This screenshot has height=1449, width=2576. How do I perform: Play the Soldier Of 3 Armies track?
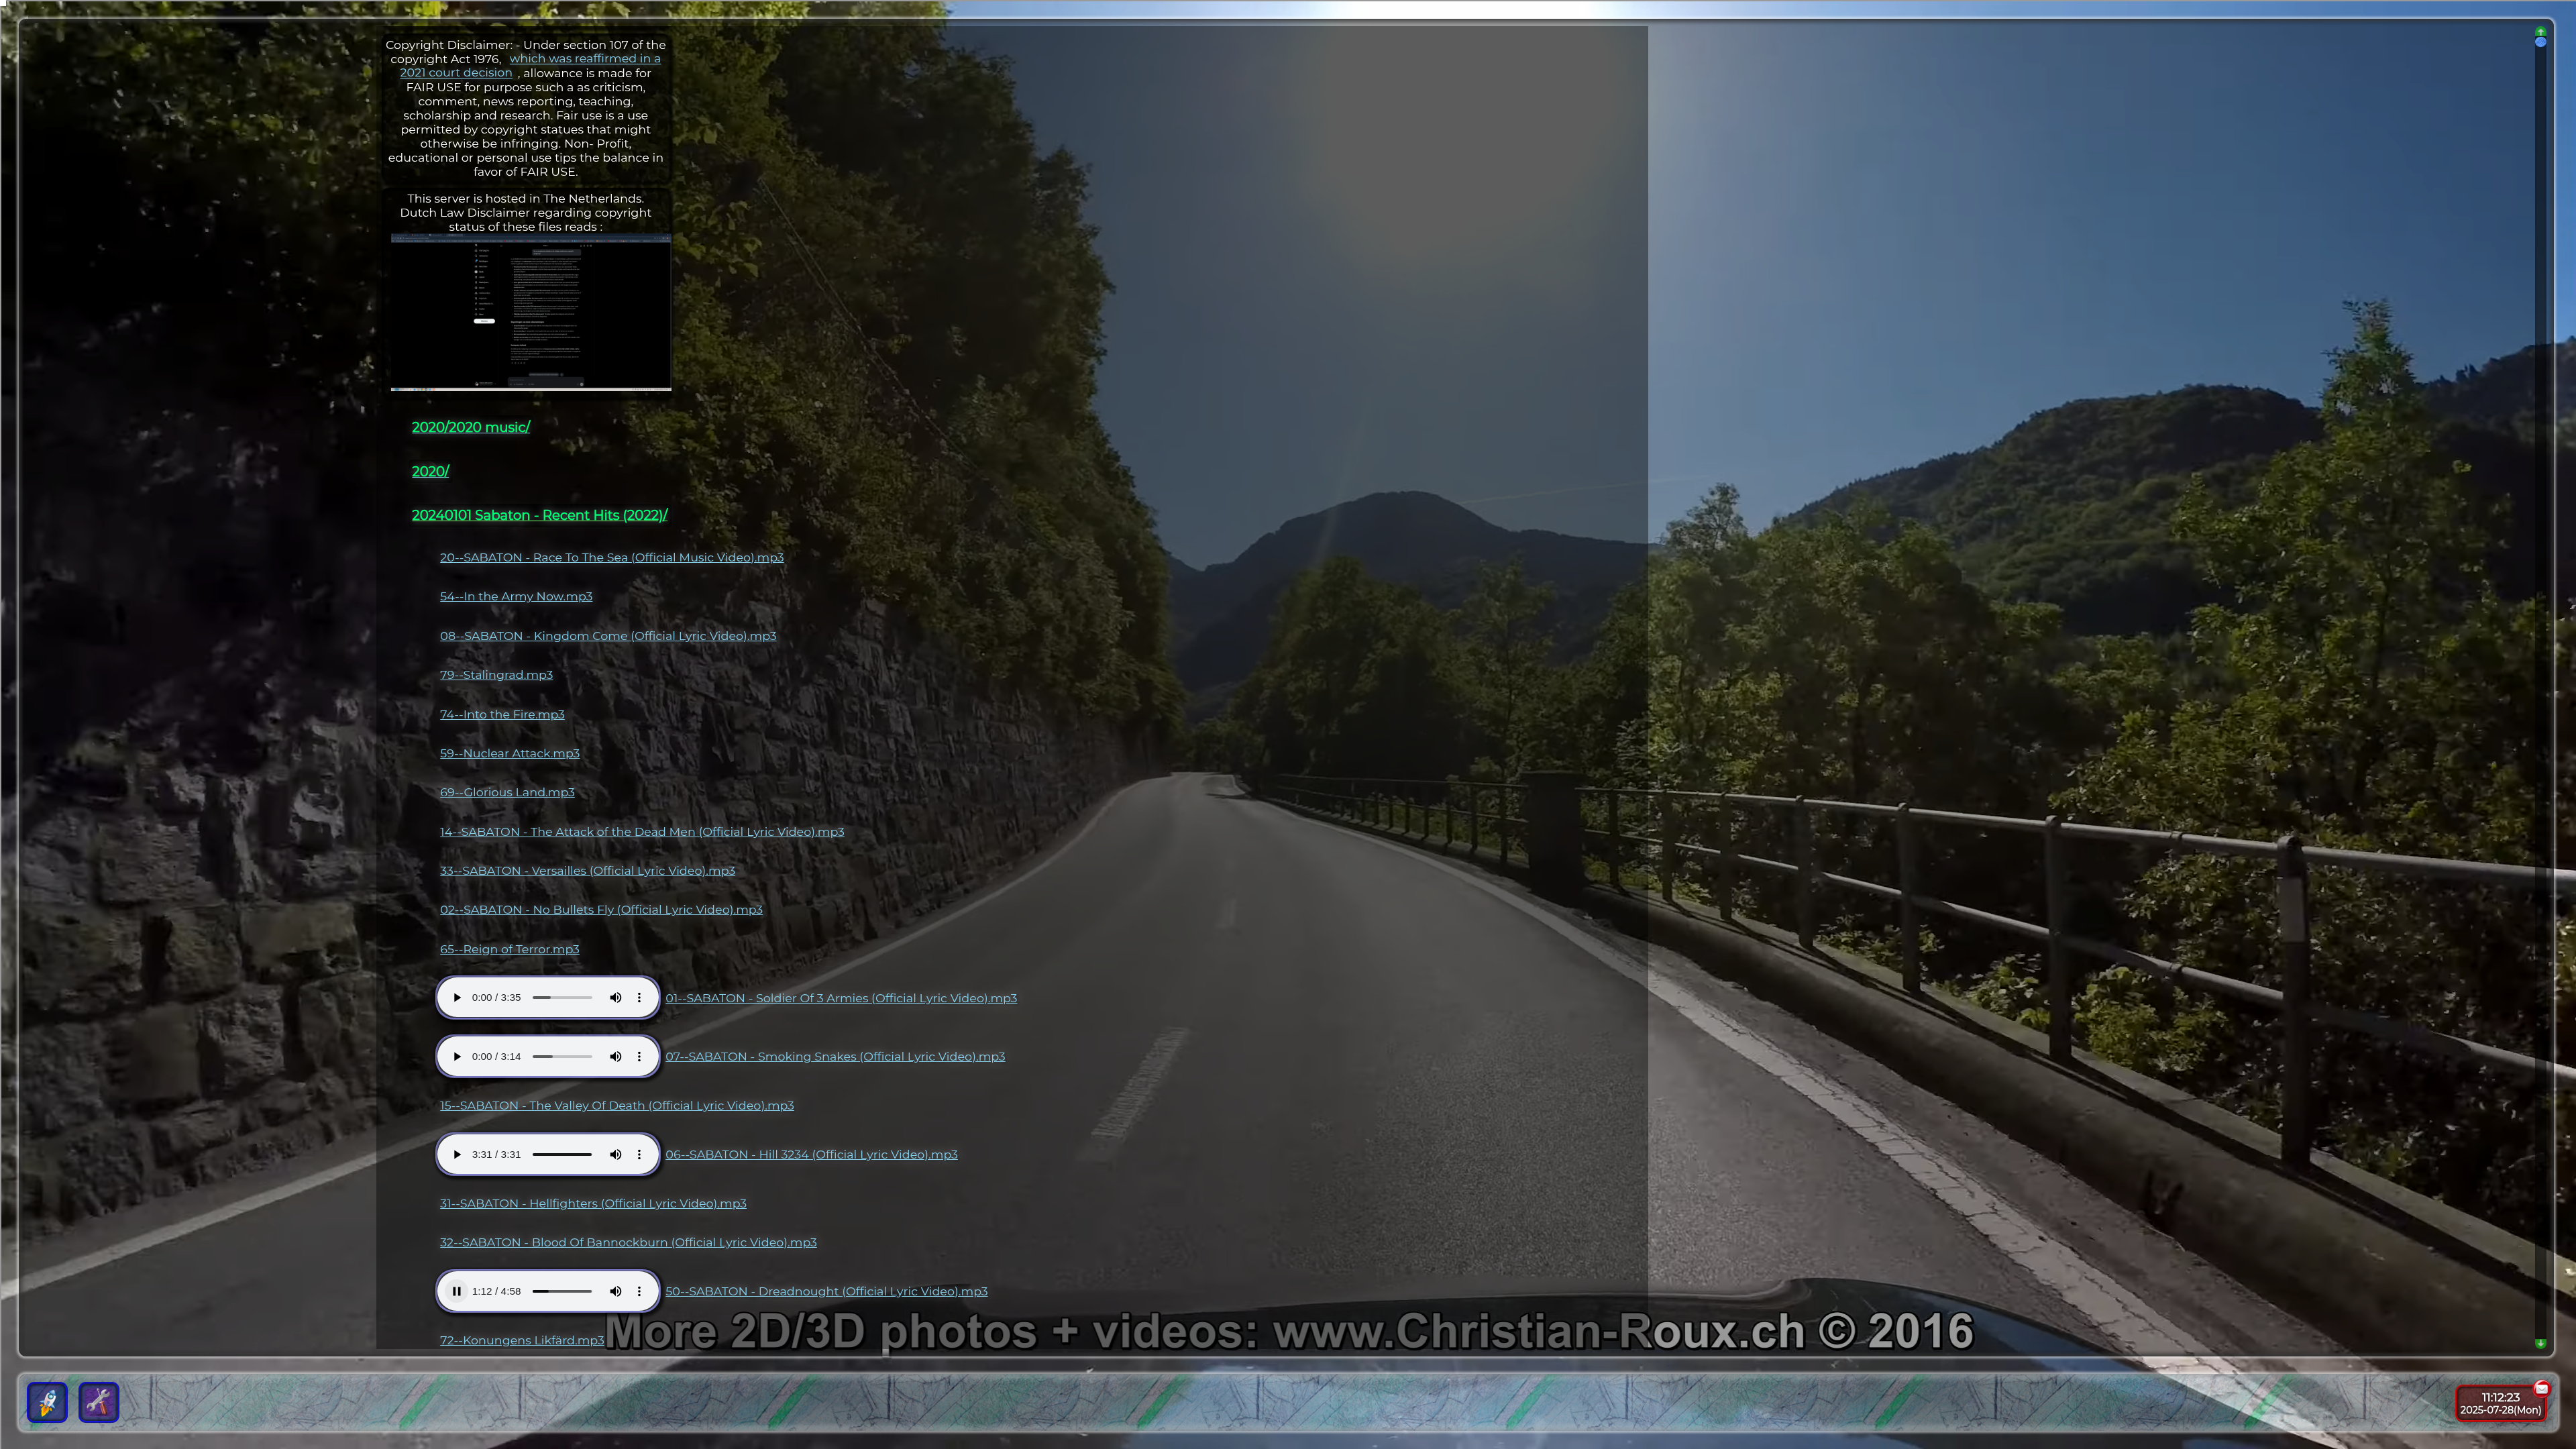click(x=457, y=998)
